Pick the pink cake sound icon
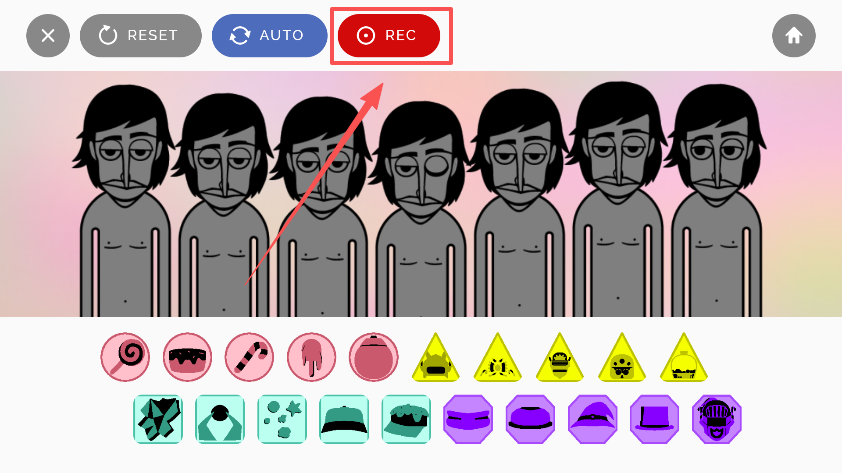 click(x=187, y=357)
